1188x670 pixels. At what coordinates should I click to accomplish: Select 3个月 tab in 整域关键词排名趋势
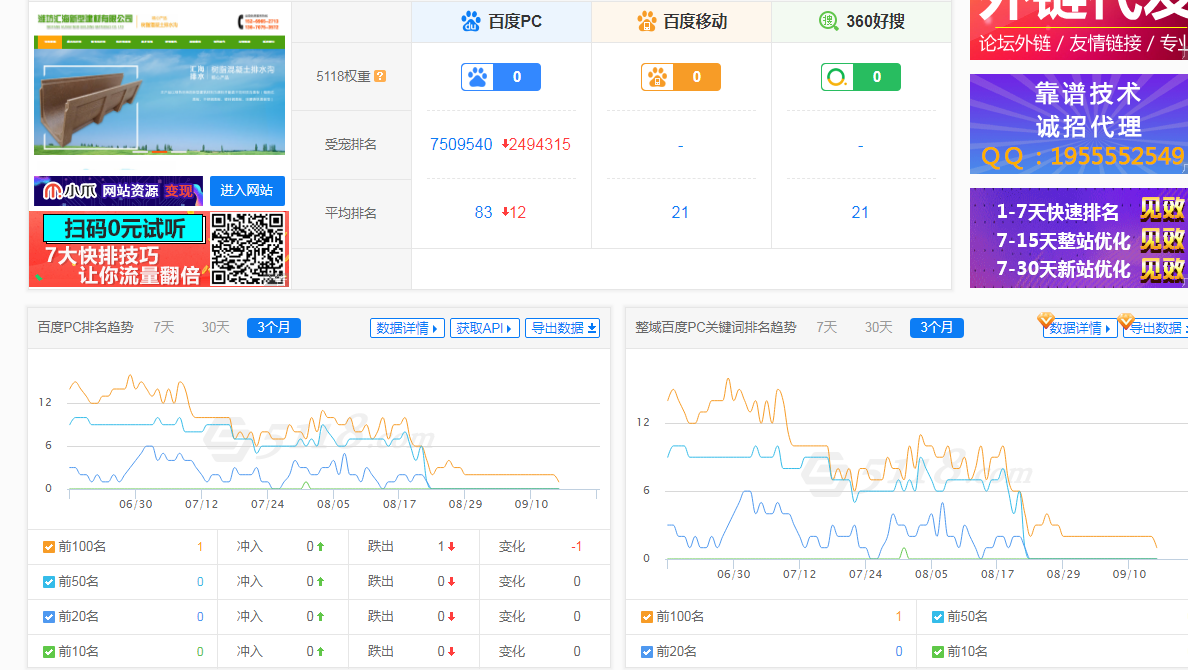pos(936,327)
